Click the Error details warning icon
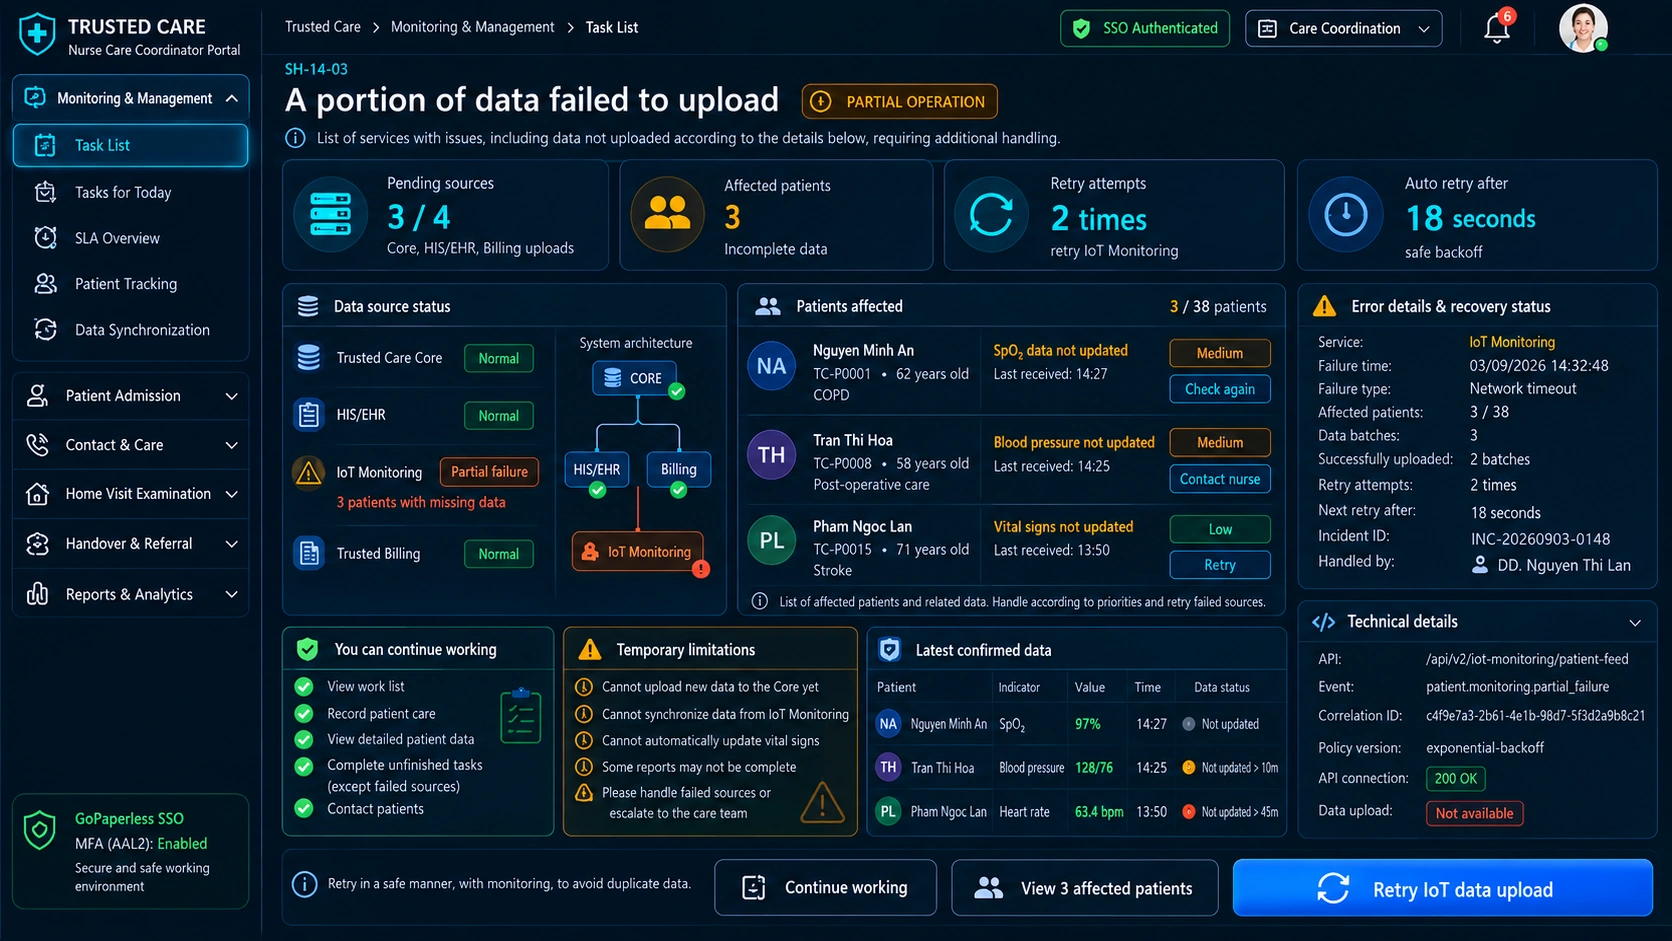This screenshot has width=1672, height=941. pos(1324,306)
